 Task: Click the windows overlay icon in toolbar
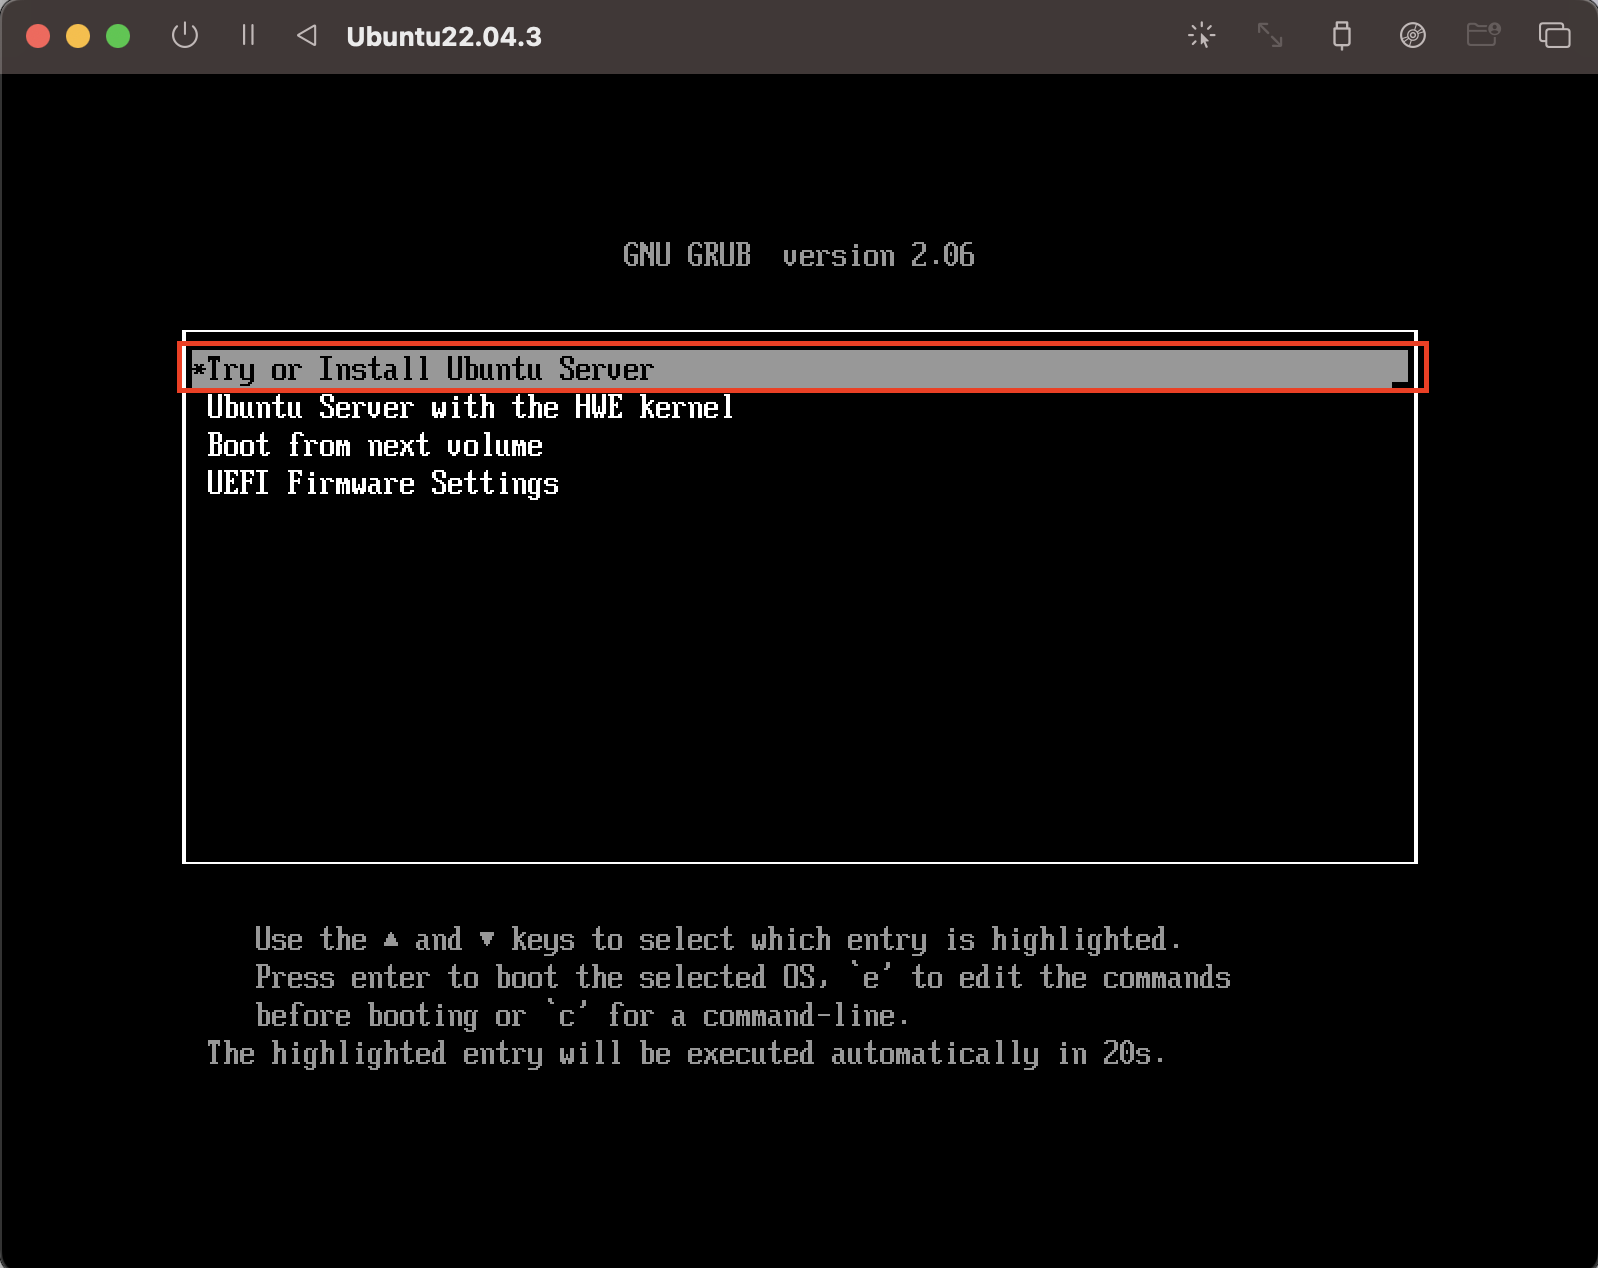(x=1554, y=36)
